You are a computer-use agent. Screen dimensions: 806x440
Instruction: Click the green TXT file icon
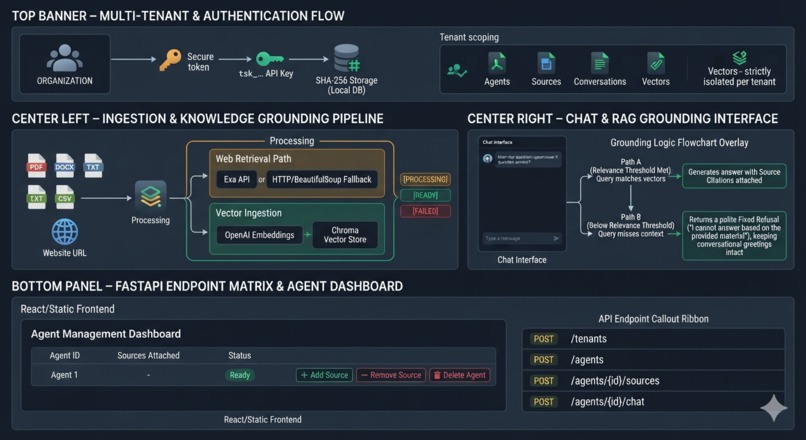click(x=36, y=197)
